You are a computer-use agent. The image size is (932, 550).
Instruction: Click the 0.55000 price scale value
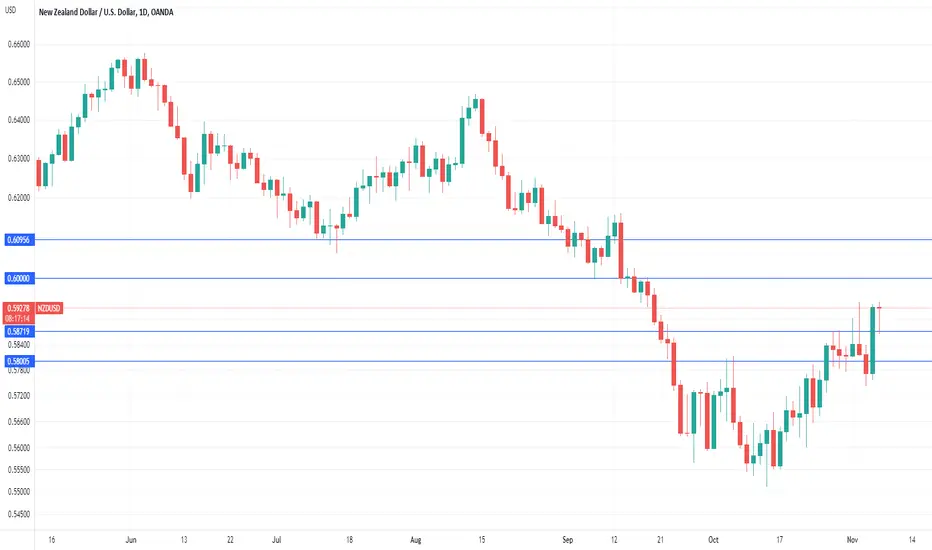click(x=19, y=492)
